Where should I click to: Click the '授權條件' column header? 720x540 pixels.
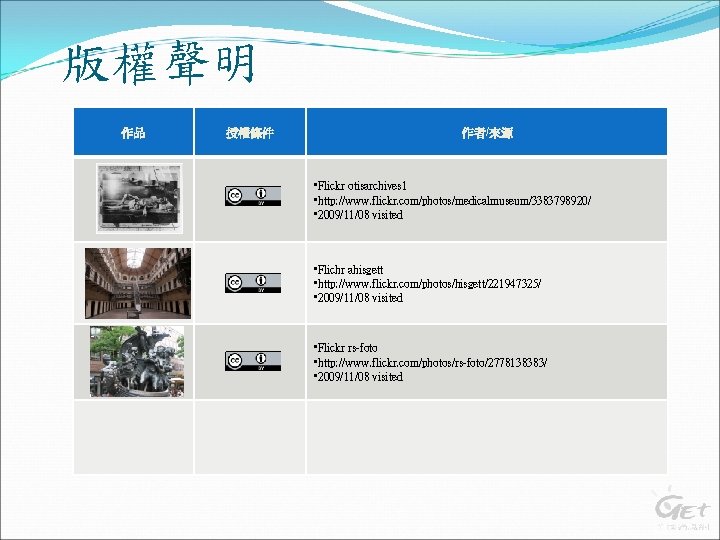(x=250, y=132)
